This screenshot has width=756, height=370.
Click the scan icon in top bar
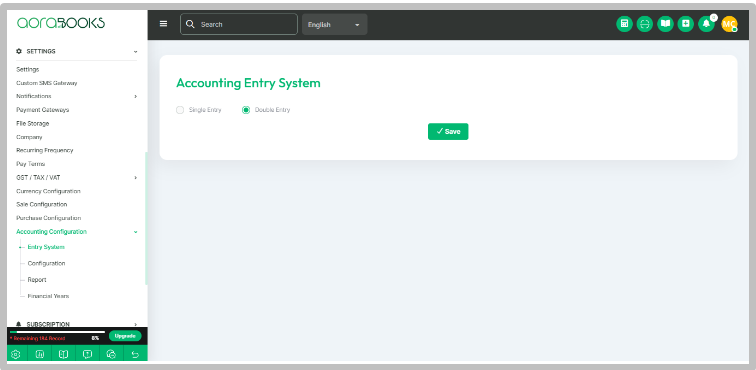tap(645, 24)
